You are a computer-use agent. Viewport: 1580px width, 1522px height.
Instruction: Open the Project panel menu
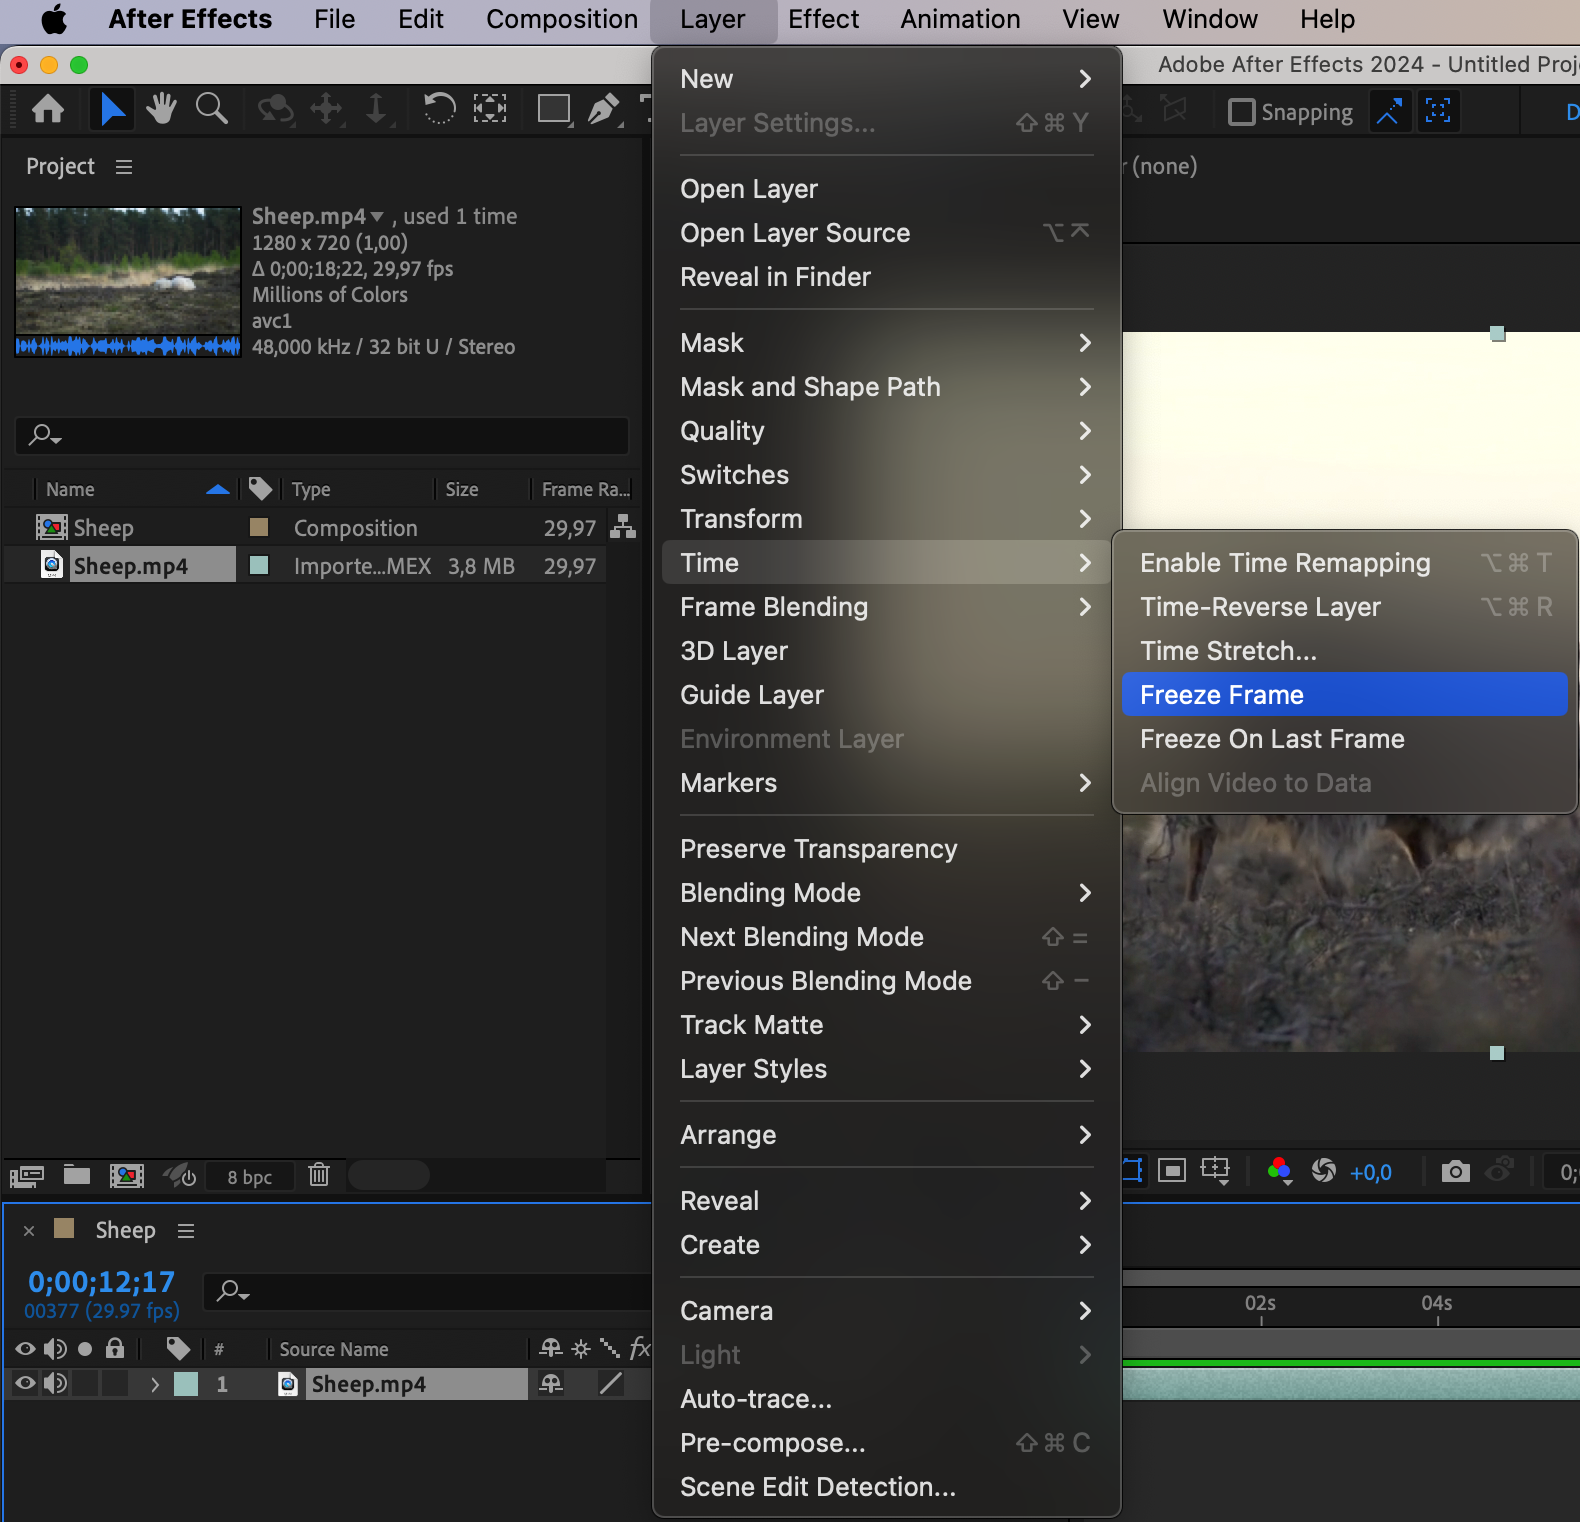[x=124, y=167]
